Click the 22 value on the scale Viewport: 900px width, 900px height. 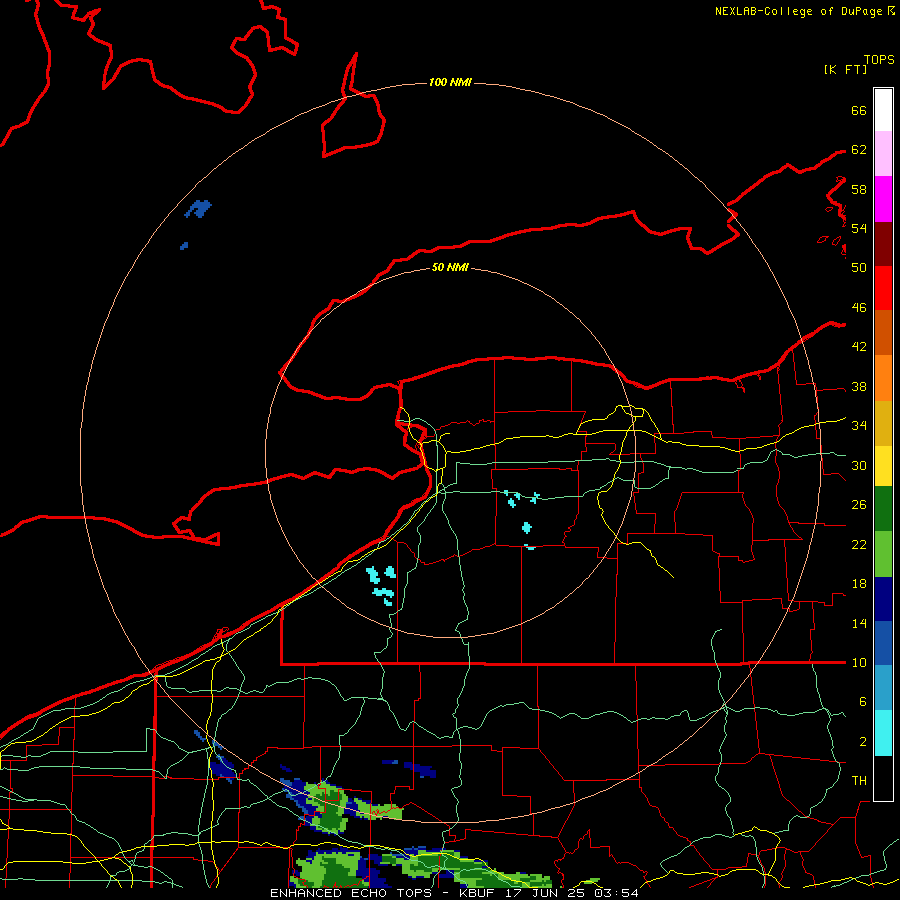coord(859,544)
